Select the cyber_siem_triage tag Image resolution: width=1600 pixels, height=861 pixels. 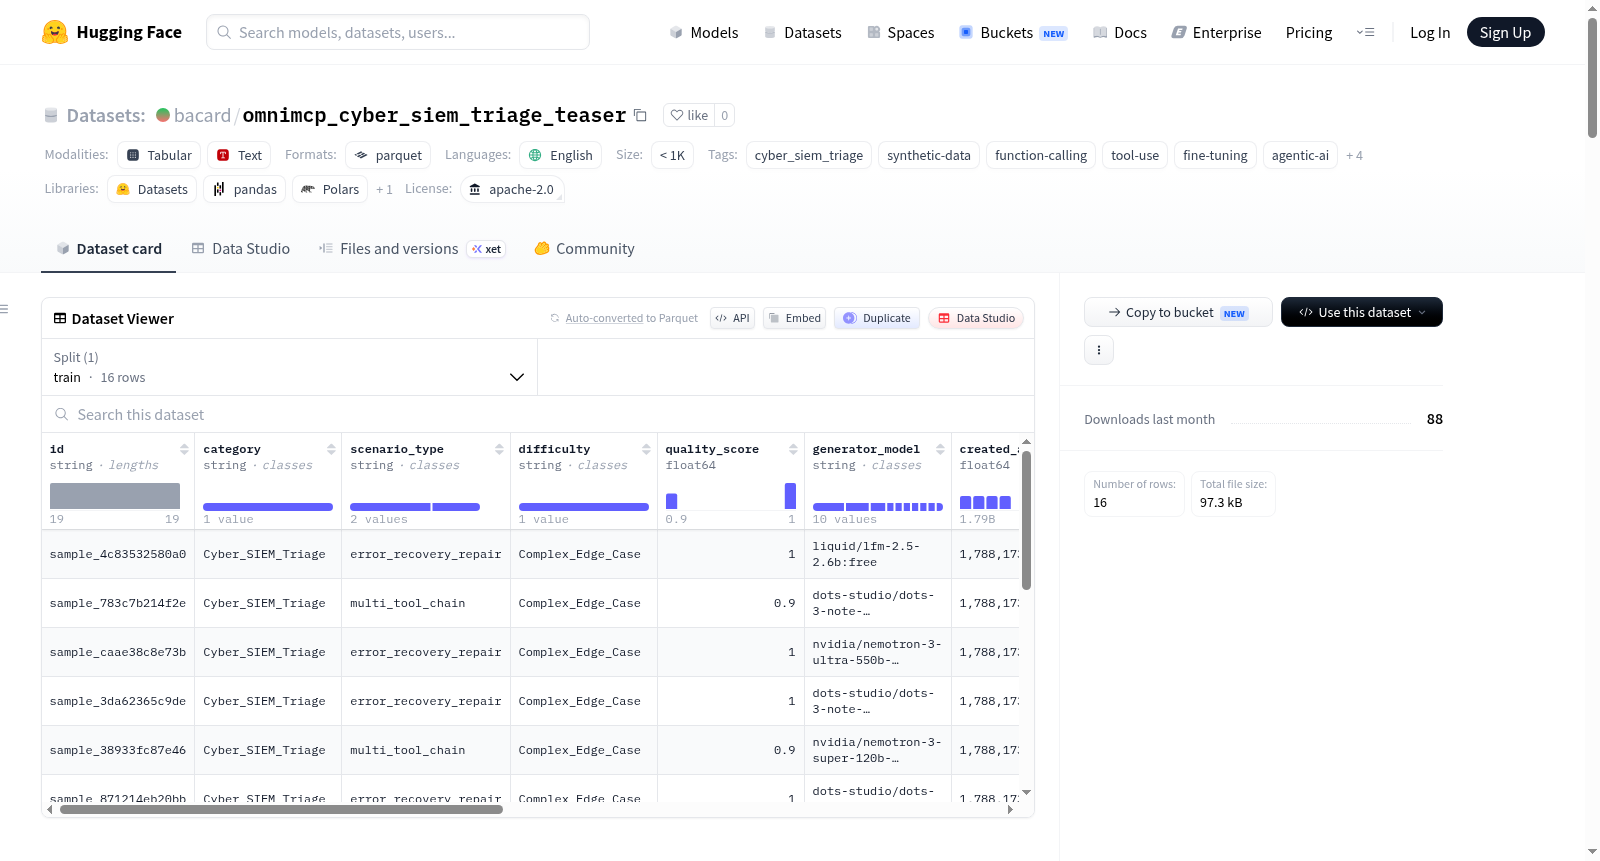click(809, 155)
